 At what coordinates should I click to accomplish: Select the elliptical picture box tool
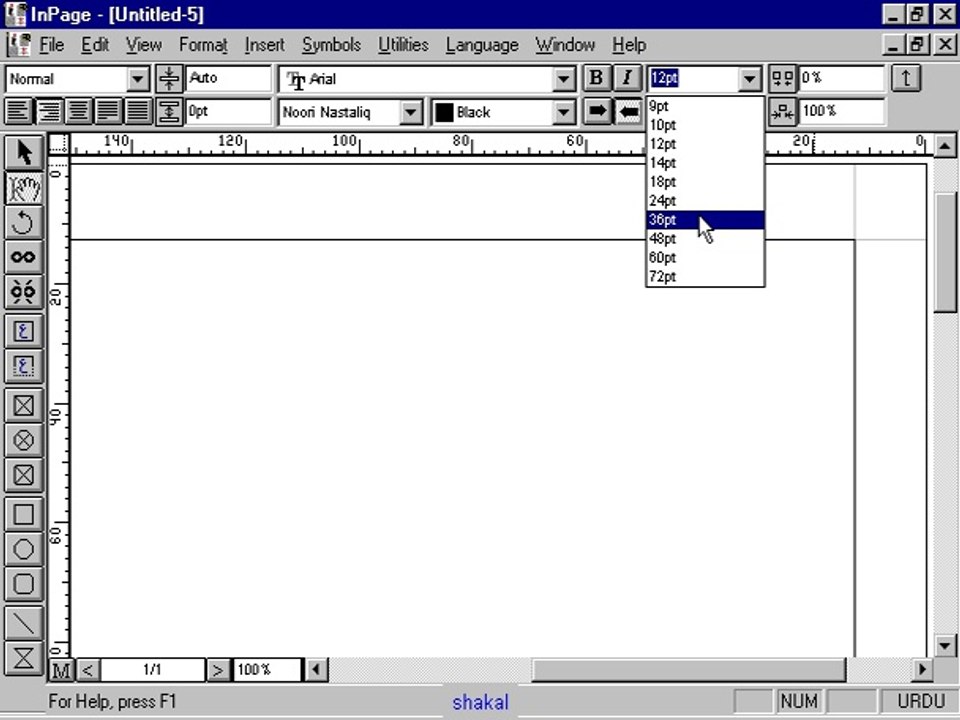coord(23,440)
